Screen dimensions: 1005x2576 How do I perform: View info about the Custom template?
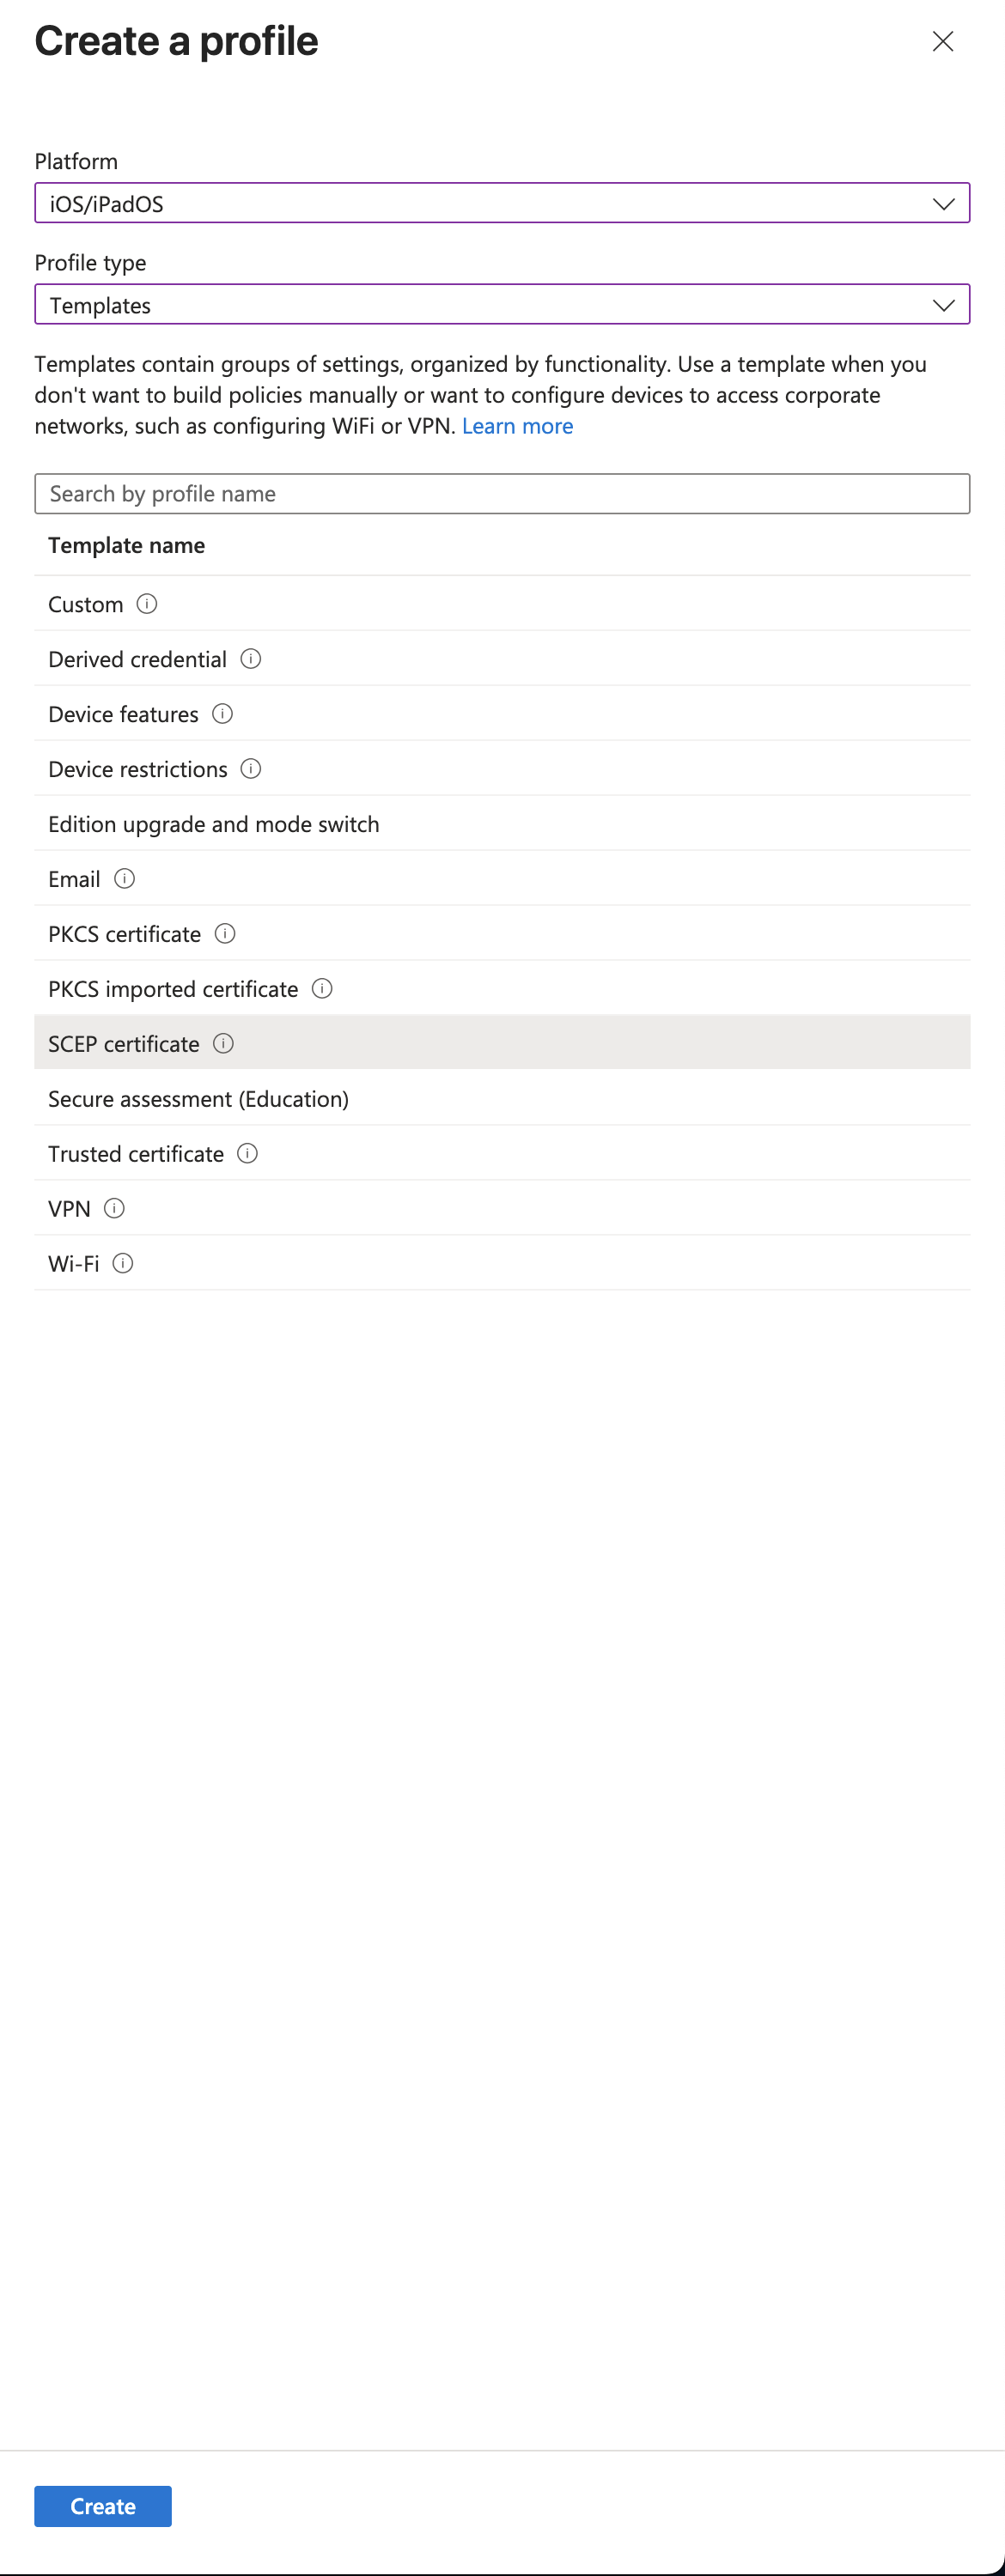pos(148,603)
